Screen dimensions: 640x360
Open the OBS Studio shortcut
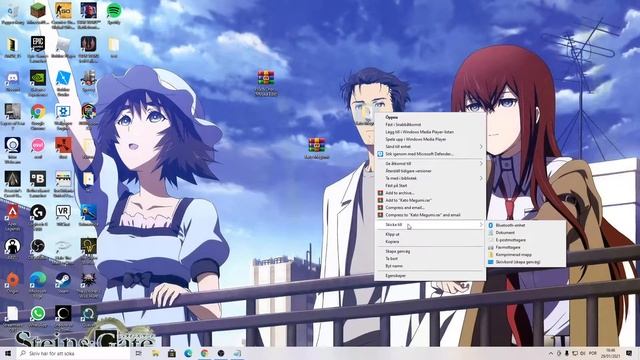tap(38, 250)
